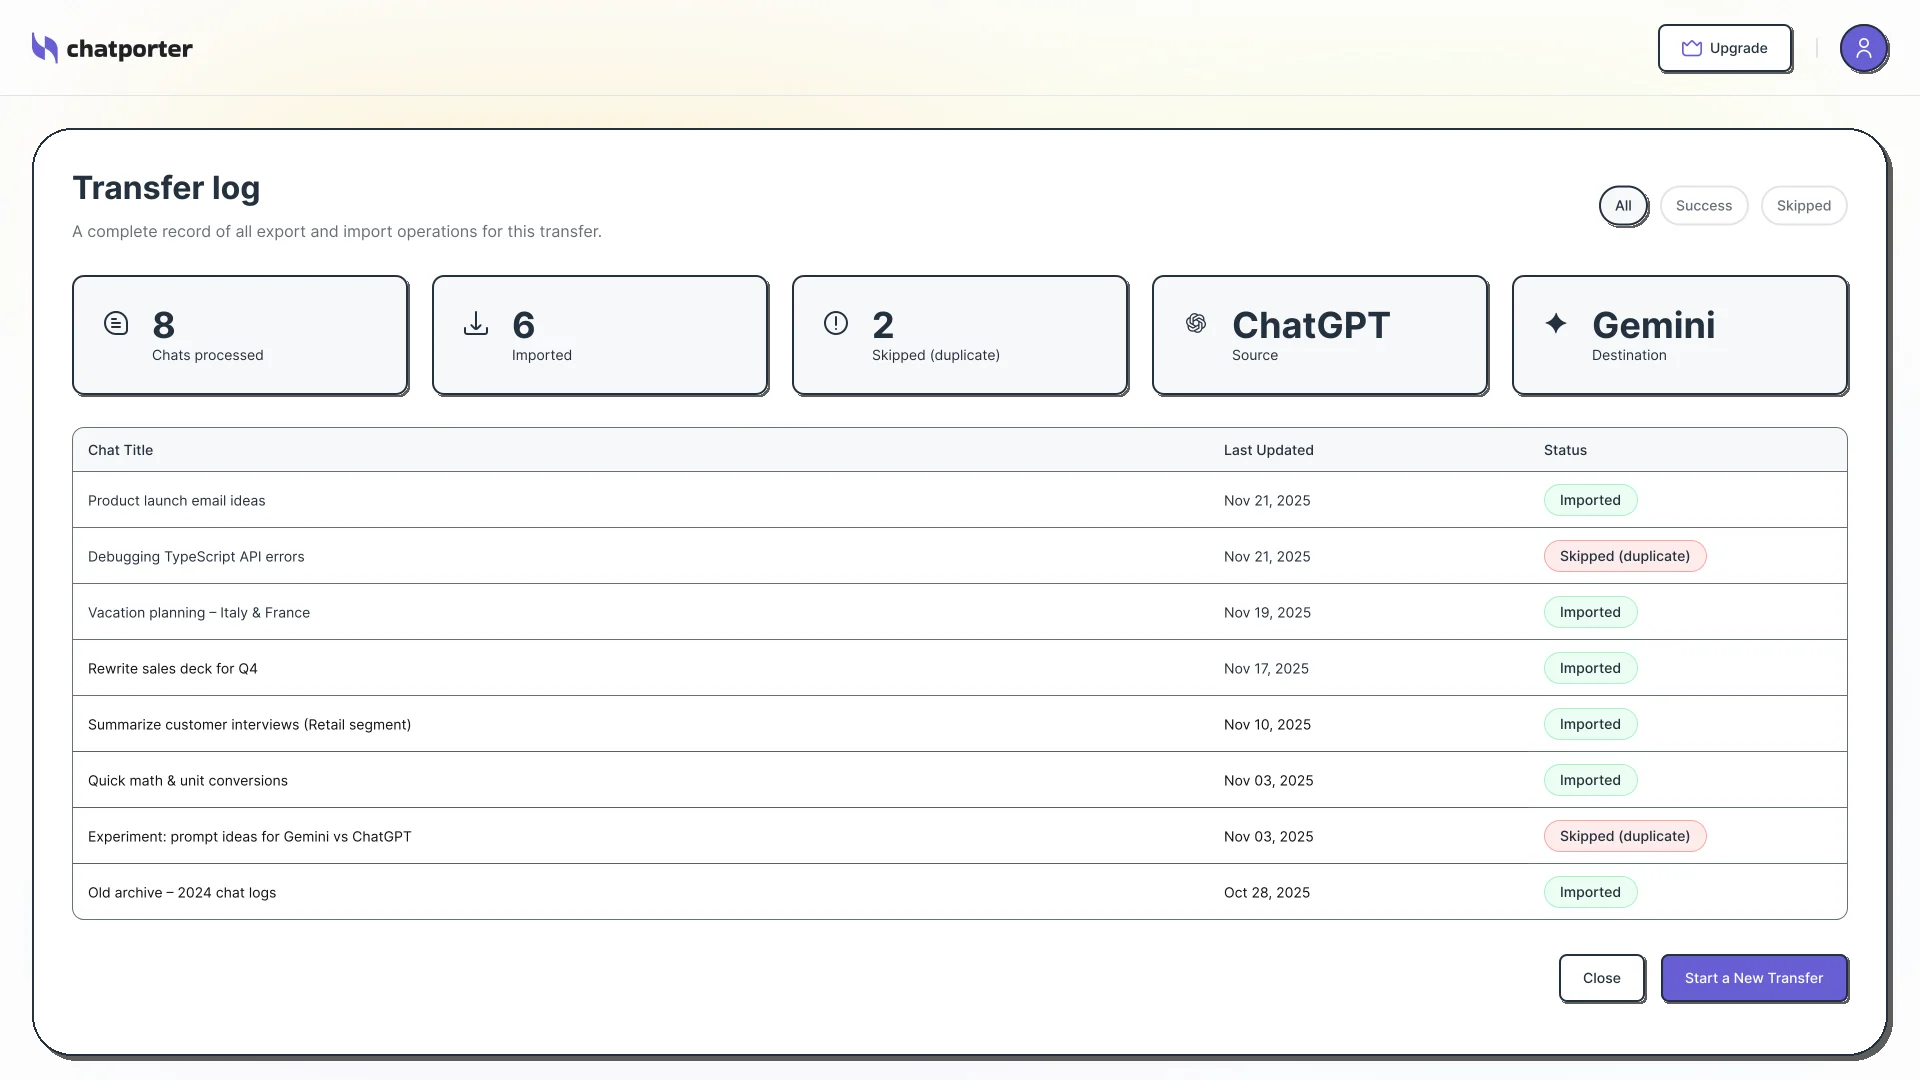1920x1080 pixels.
Task: Click the download icon on Imported card
Action: 476,323
